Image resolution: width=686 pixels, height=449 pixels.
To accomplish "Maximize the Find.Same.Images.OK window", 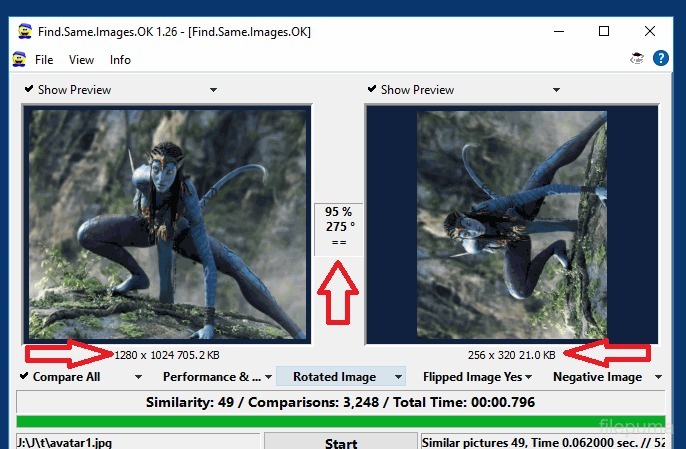I will (604, 32).
